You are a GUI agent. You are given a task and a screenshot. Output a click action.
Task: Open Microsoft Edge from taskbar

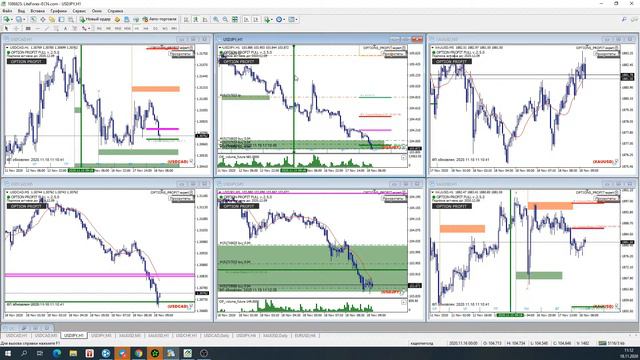tap(57, 353)
